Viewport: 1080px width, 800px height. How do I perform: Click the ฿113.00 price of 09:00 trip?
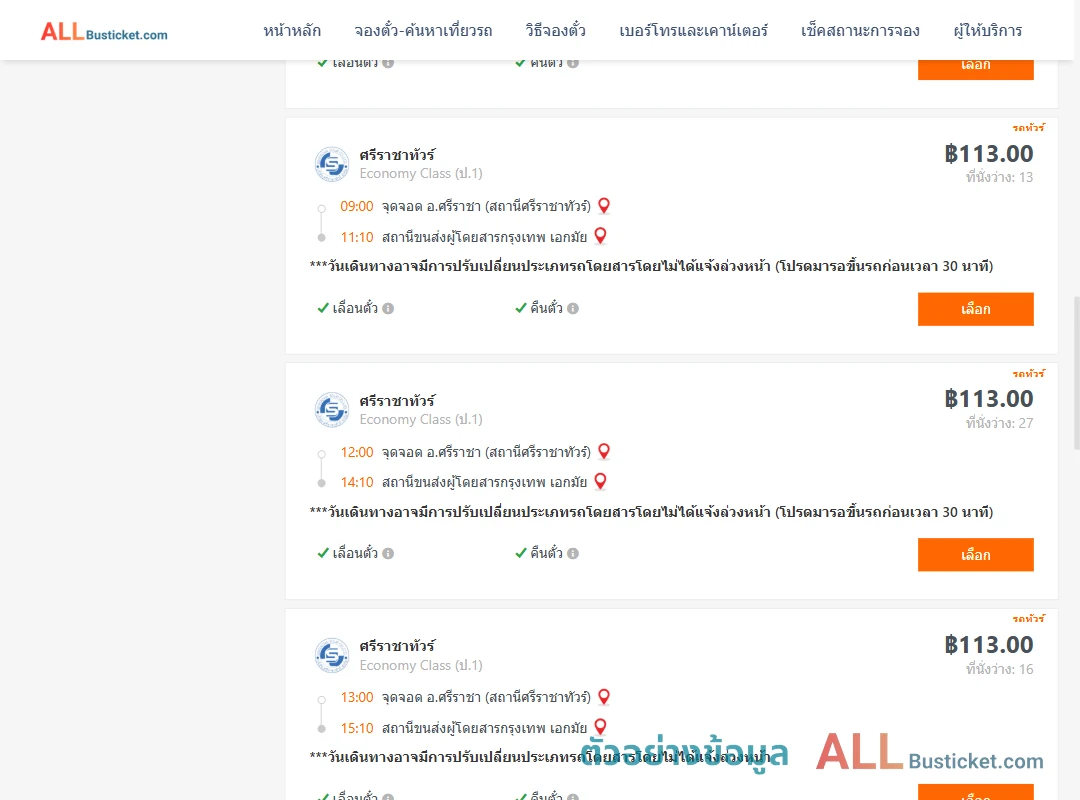pyautogui.click(x=988, y=154)
